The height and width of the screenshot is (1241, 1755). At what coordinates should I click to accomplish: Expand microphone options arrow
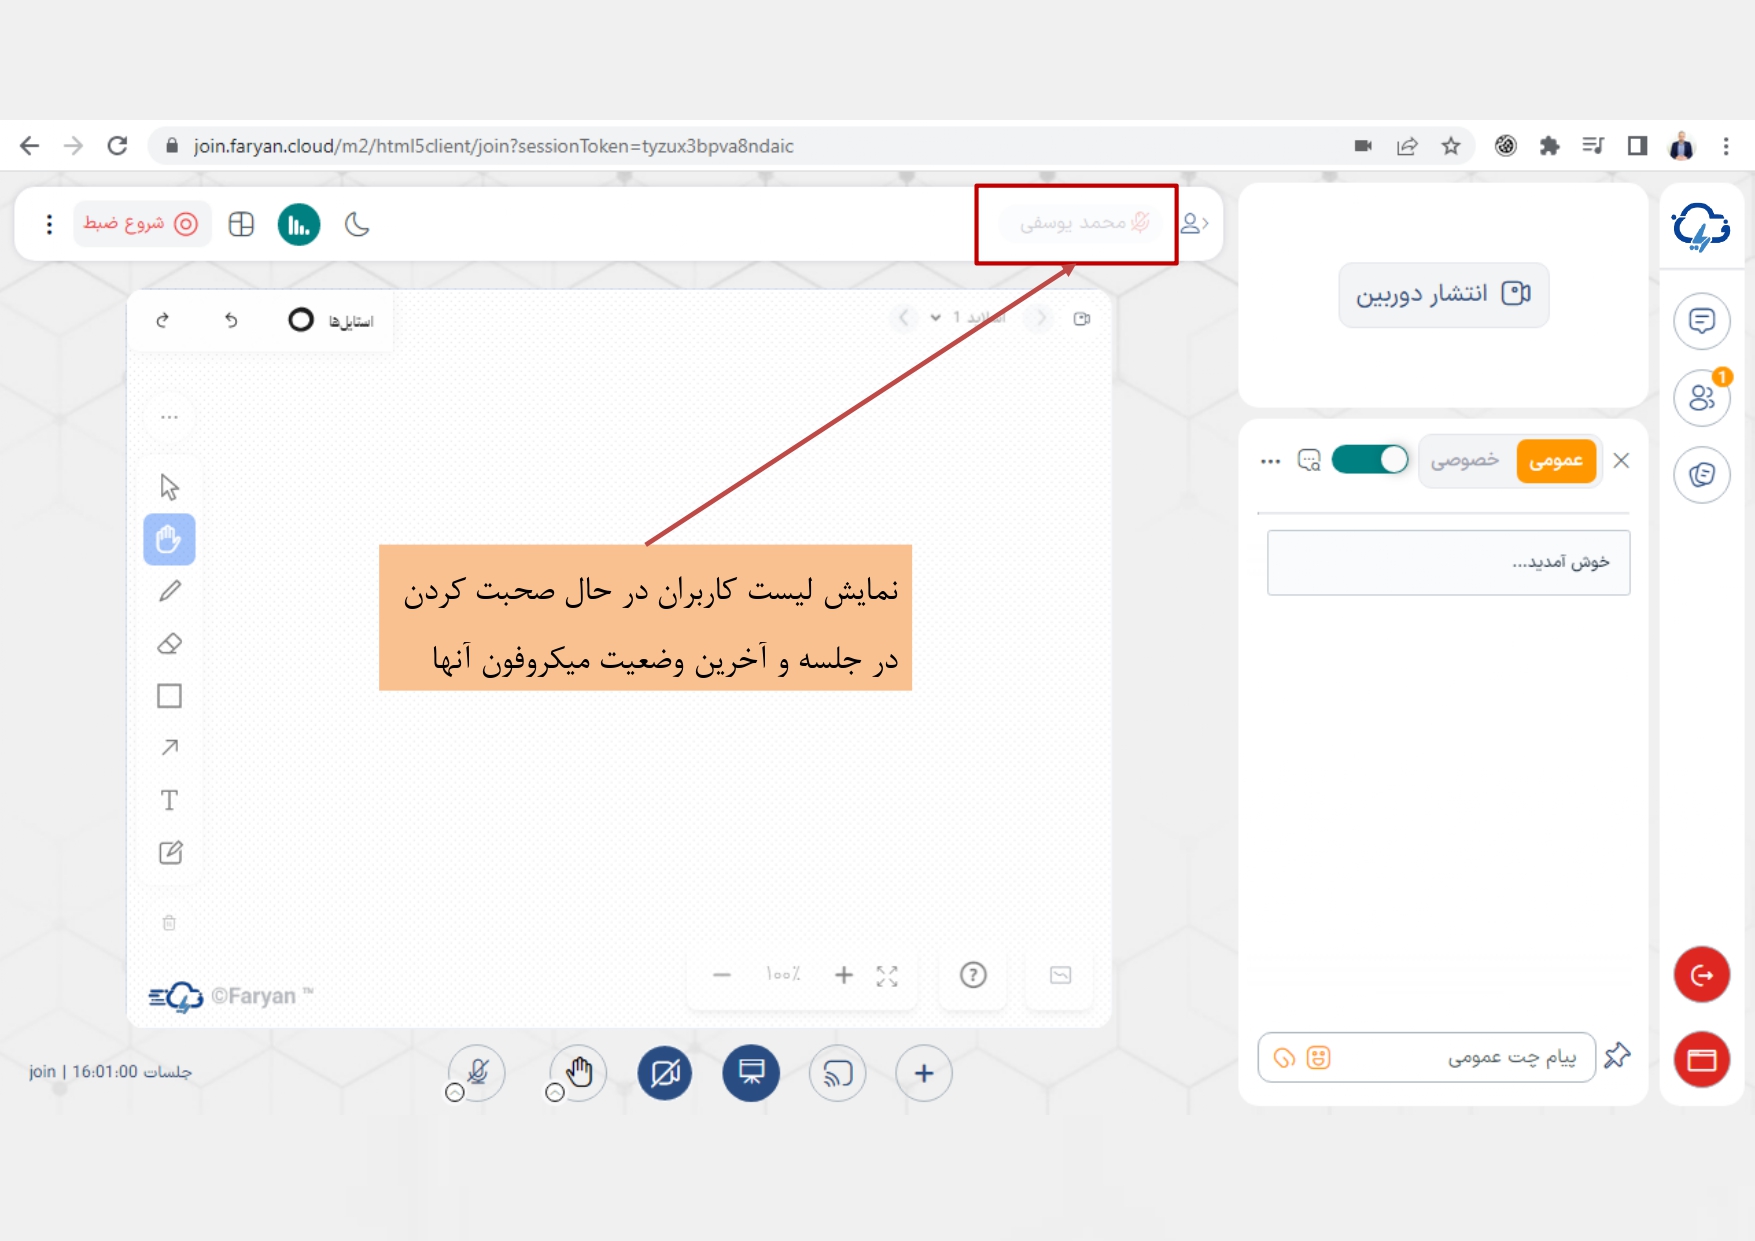[455, 1093]
